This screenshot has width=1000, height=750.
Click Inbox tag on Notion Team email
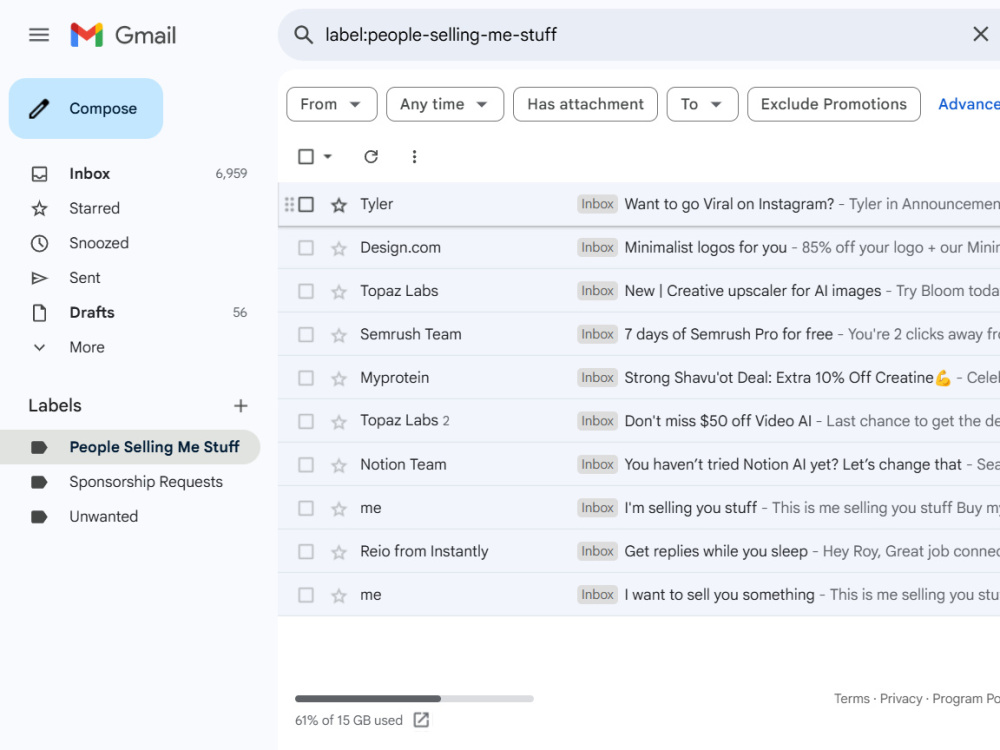[597, 464]
